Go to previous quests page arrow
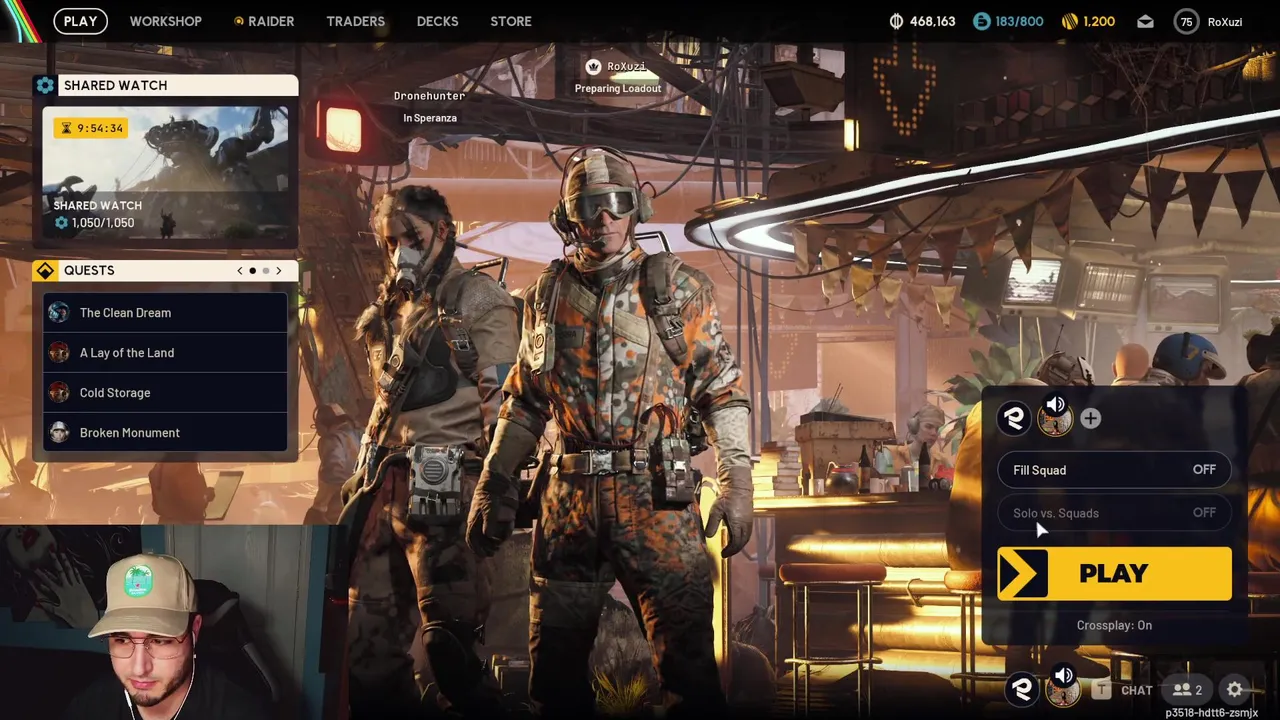The image size is (1280, 720). pos(239,271)
